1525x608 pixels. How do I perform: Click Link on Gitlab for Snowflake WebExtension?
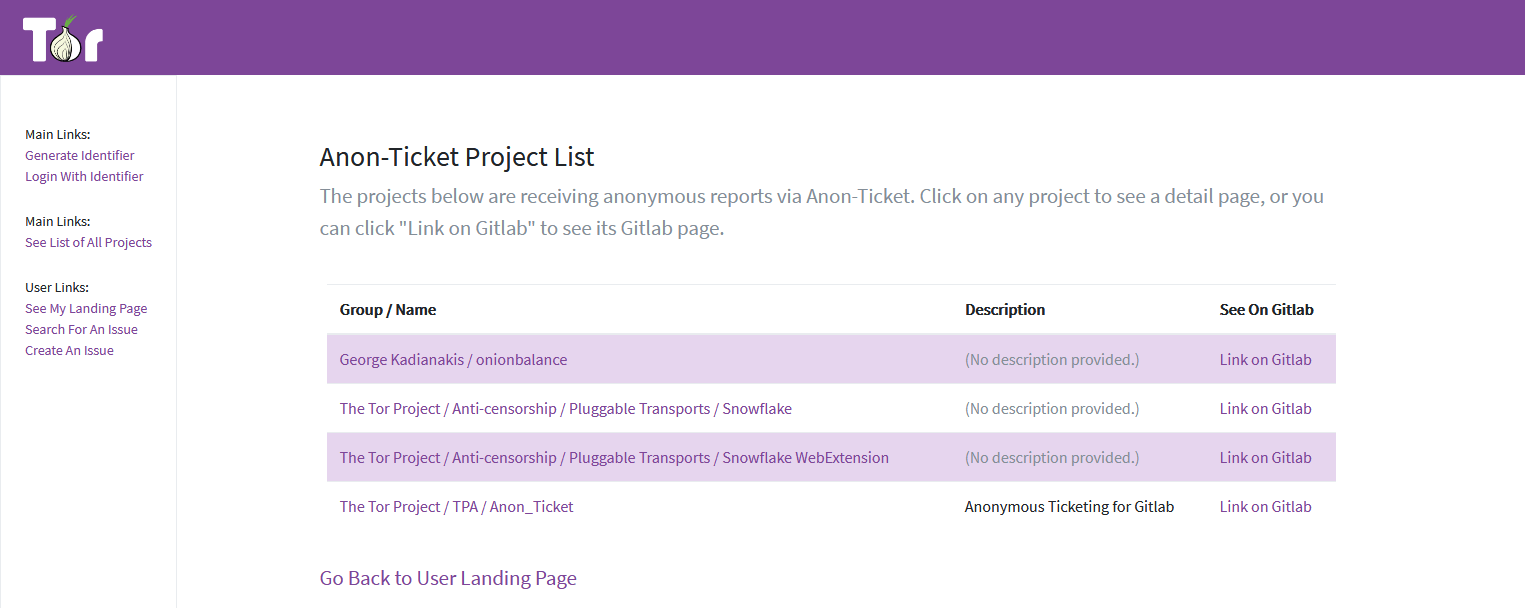click(1265, 457)
